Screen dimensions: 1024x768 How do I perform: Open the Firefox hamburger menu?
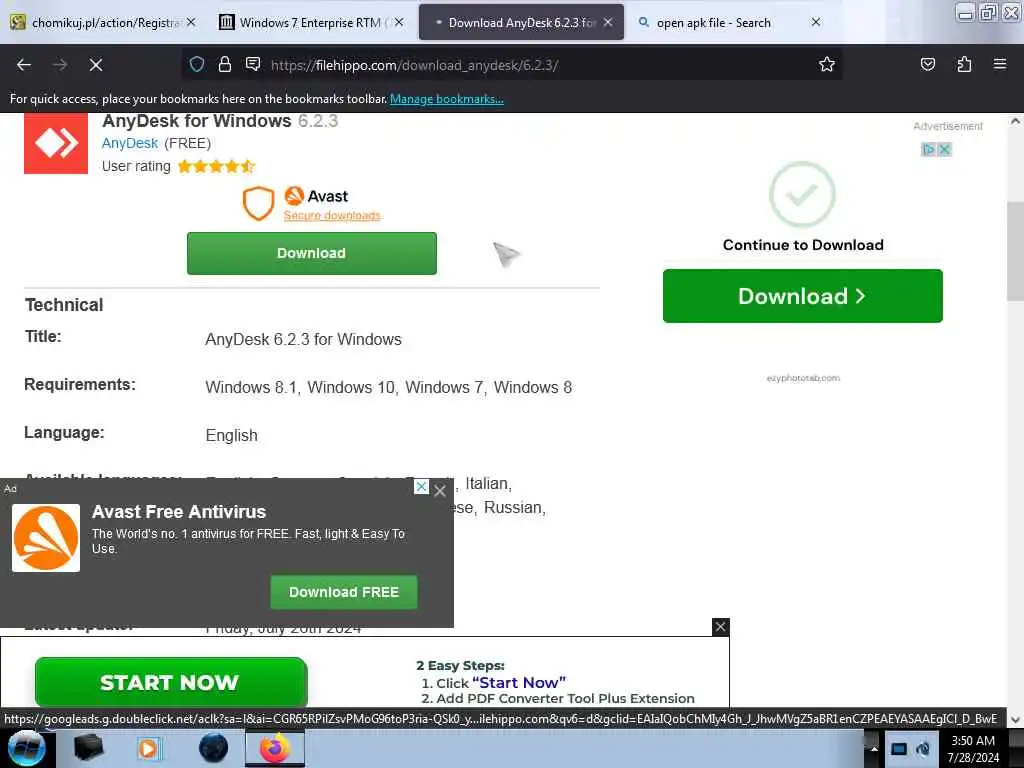pos(999,64)
